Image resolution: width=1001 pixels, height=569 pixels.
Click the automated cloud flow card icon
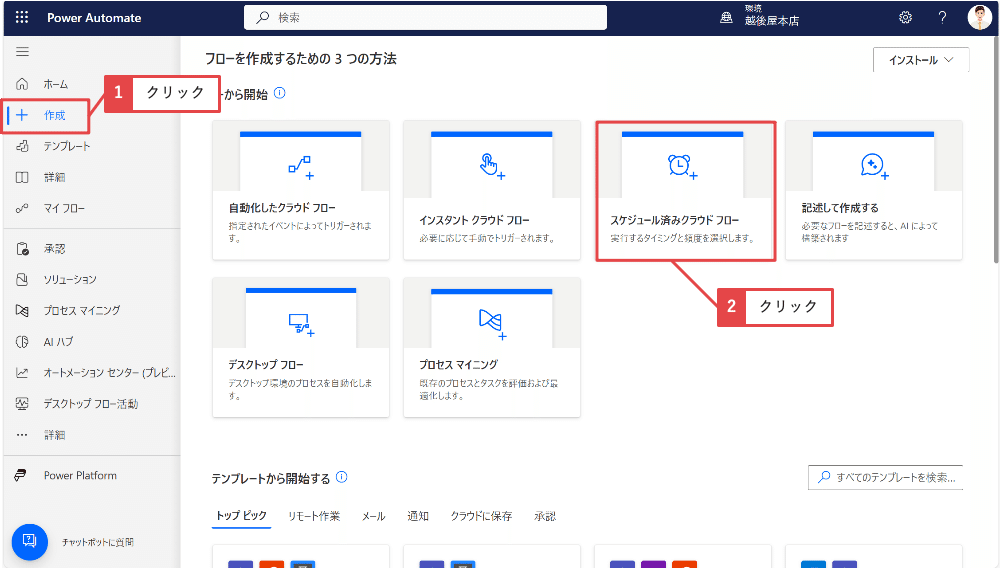301,167
